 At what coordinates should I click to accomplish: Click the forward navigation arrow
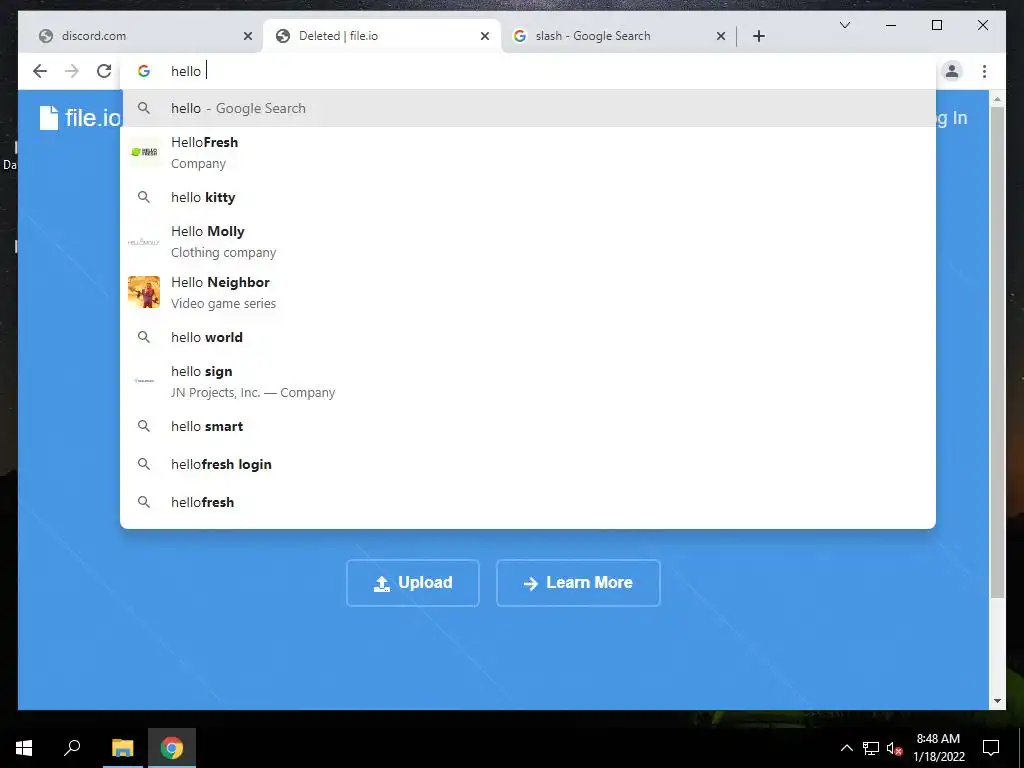coord(72,71)
